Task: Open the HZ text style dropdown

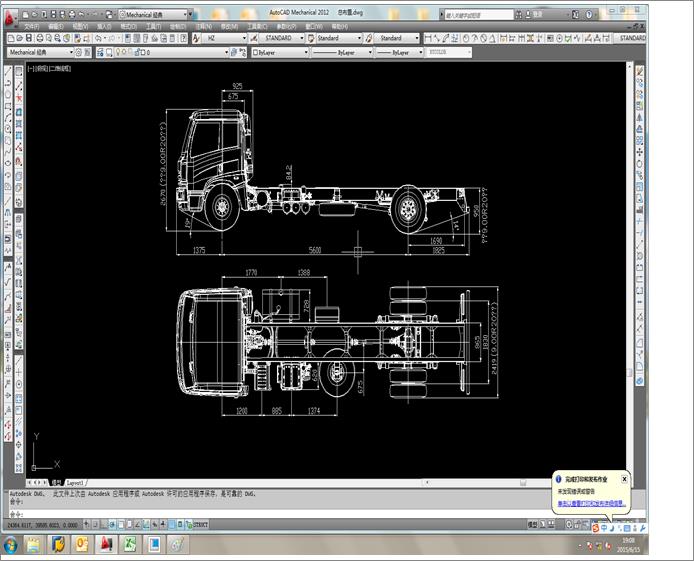Action: (x=244, y=38)
